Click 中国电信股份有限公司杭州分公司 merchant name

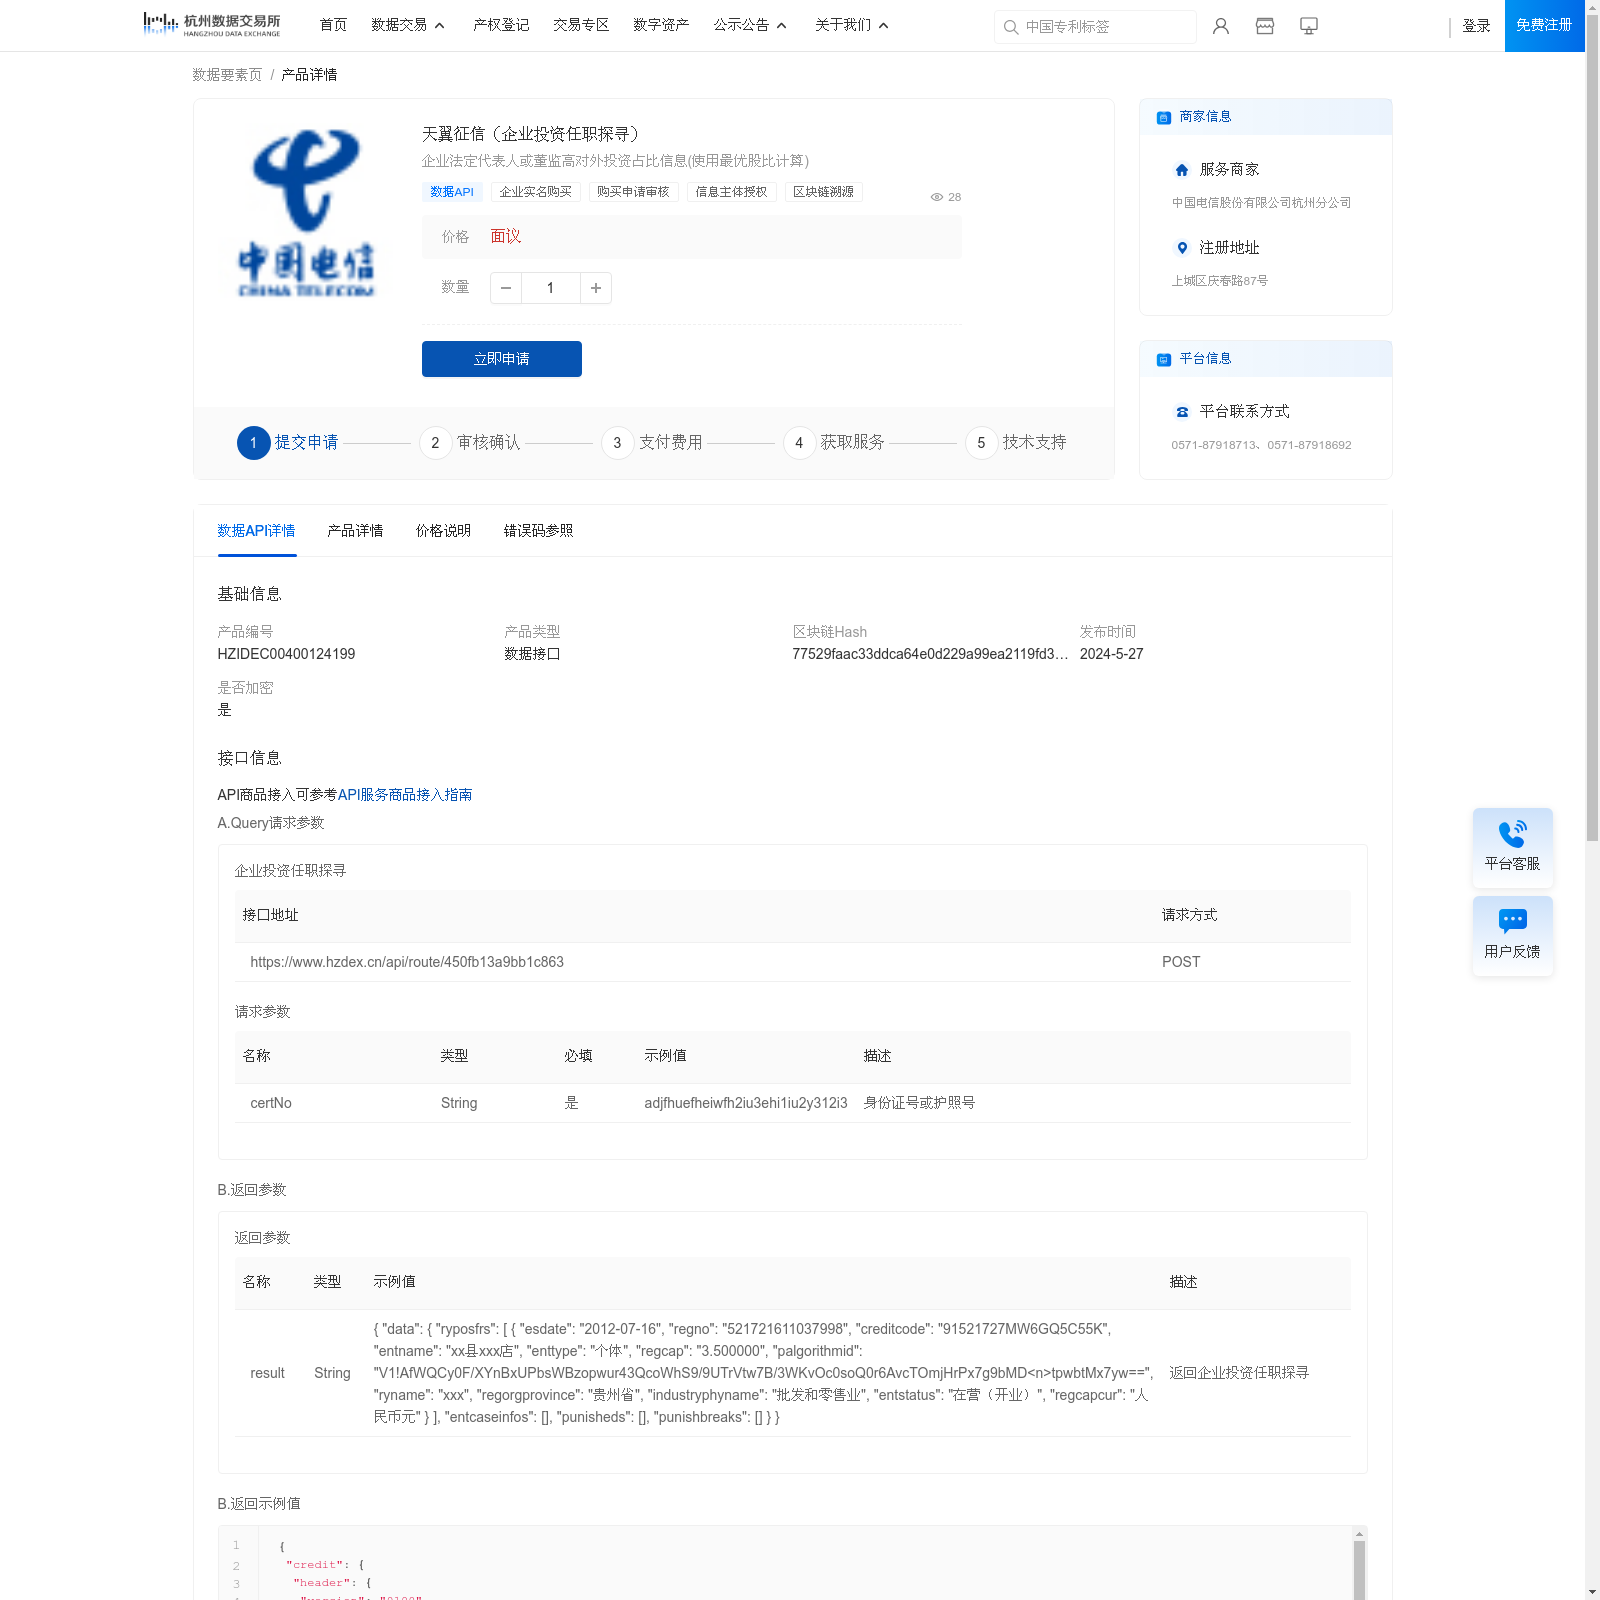1261,203
